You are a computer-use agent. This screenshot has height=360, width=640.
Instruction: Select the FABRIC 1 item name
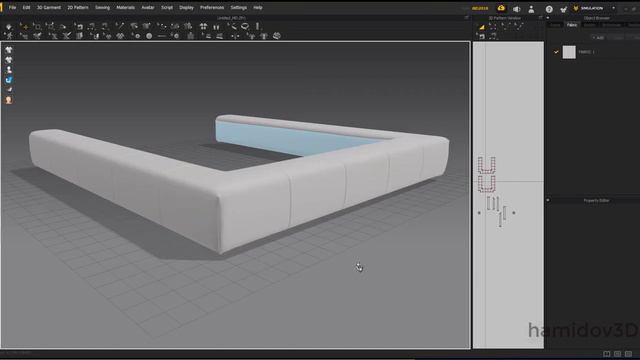point(587,52)
